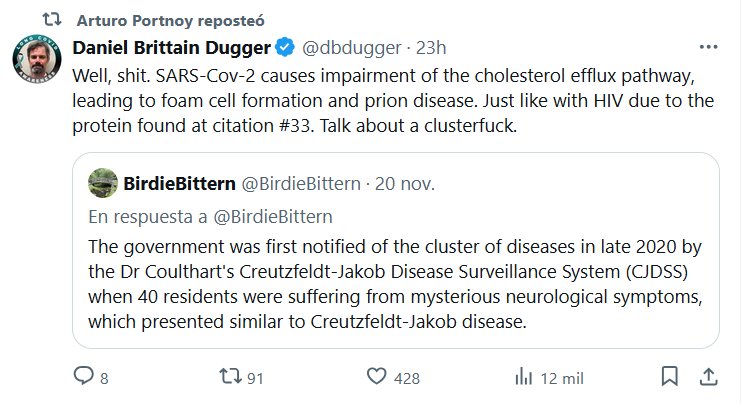Open Daniel Brittain Dugger's profile name
Image resolution: width=744 pixels, height=404 pixels.
coord(172,47)
